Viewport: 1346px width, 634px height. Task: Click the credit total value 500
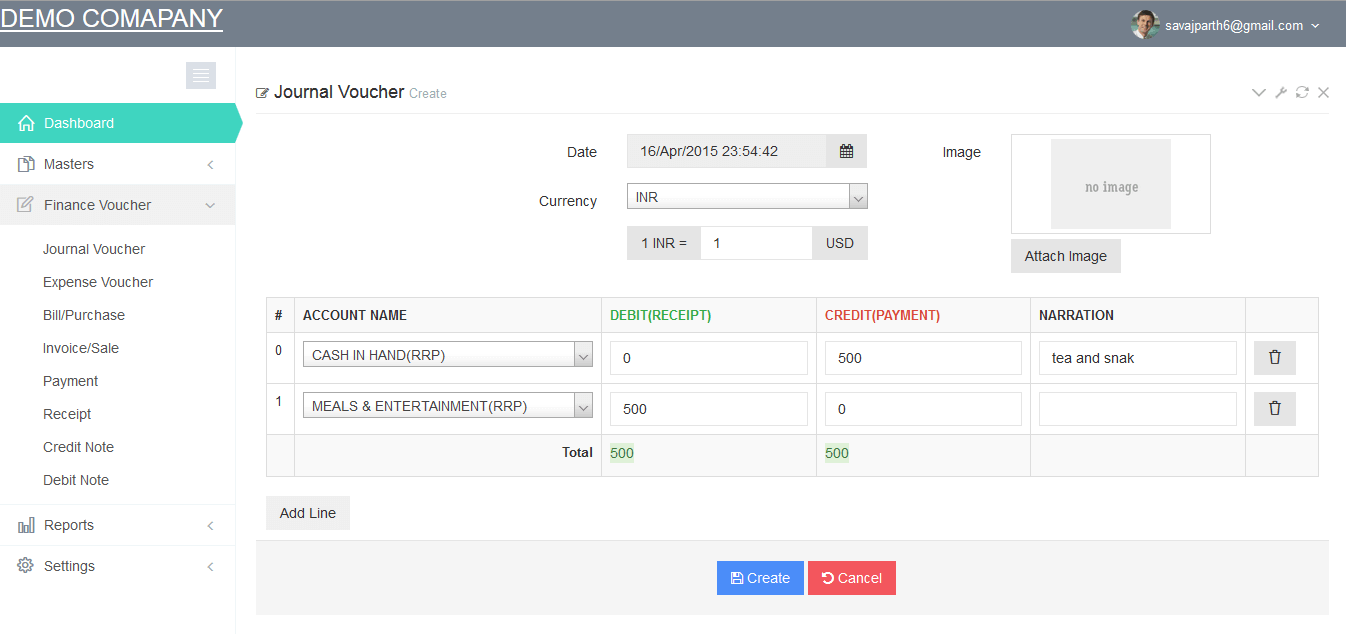pos(837,453)
